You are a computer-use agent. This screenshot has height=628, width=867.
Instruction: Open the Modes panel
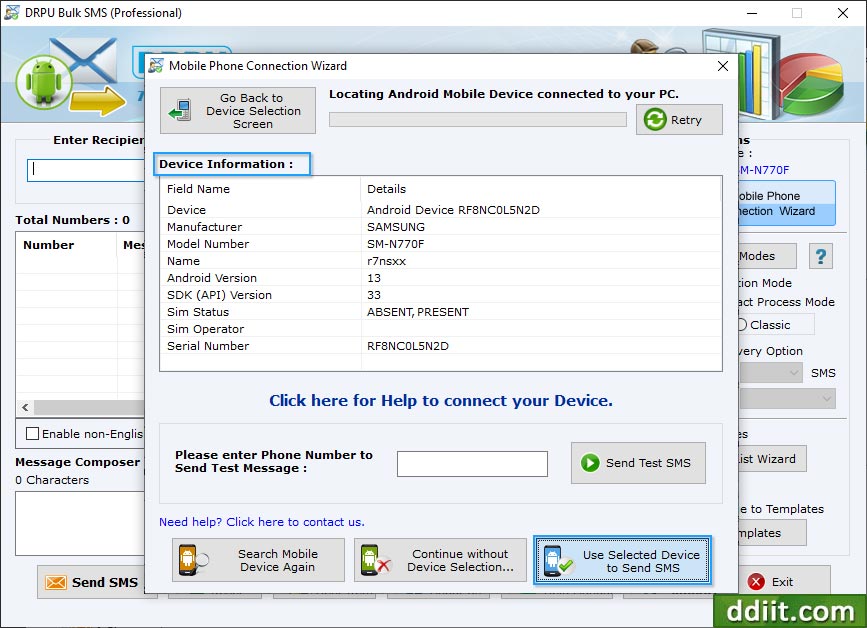767,256
